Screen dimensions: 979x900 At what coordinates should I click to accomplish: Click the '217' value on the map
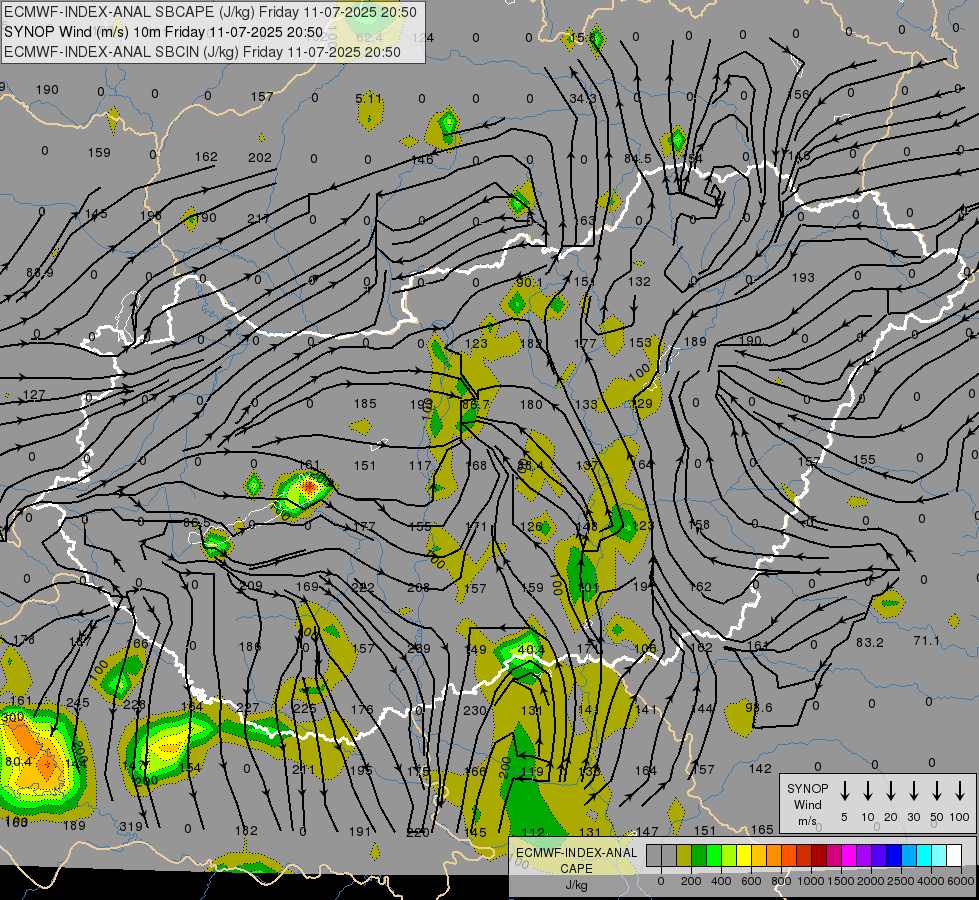[x=258, y=219]
